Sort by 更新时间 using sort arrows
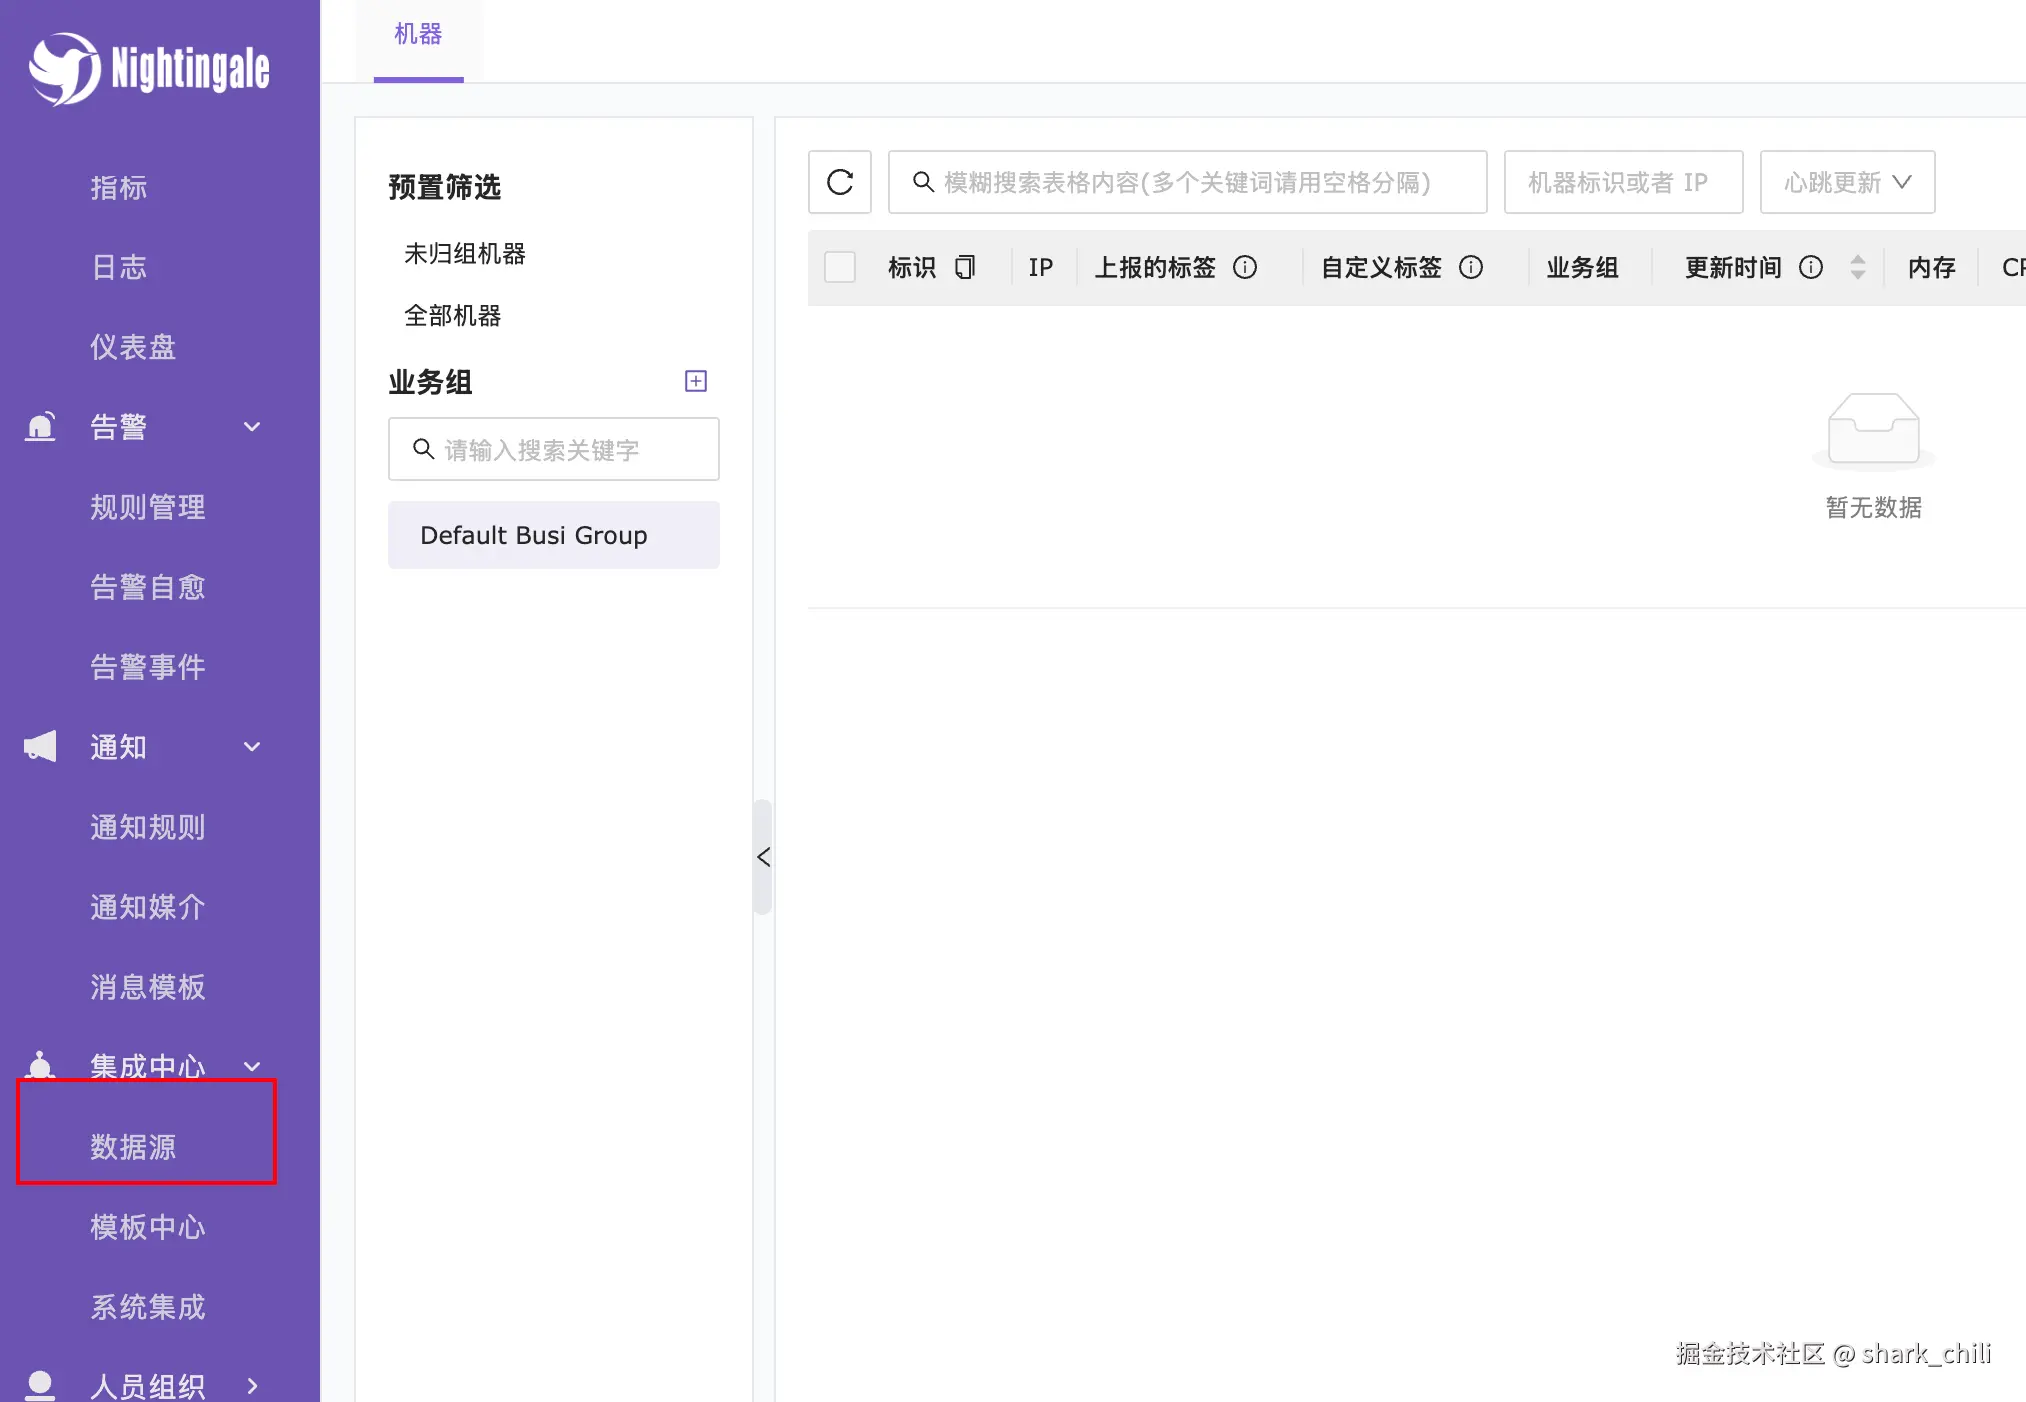Screen dimensions: 2026x1402 coord(1857,267)
